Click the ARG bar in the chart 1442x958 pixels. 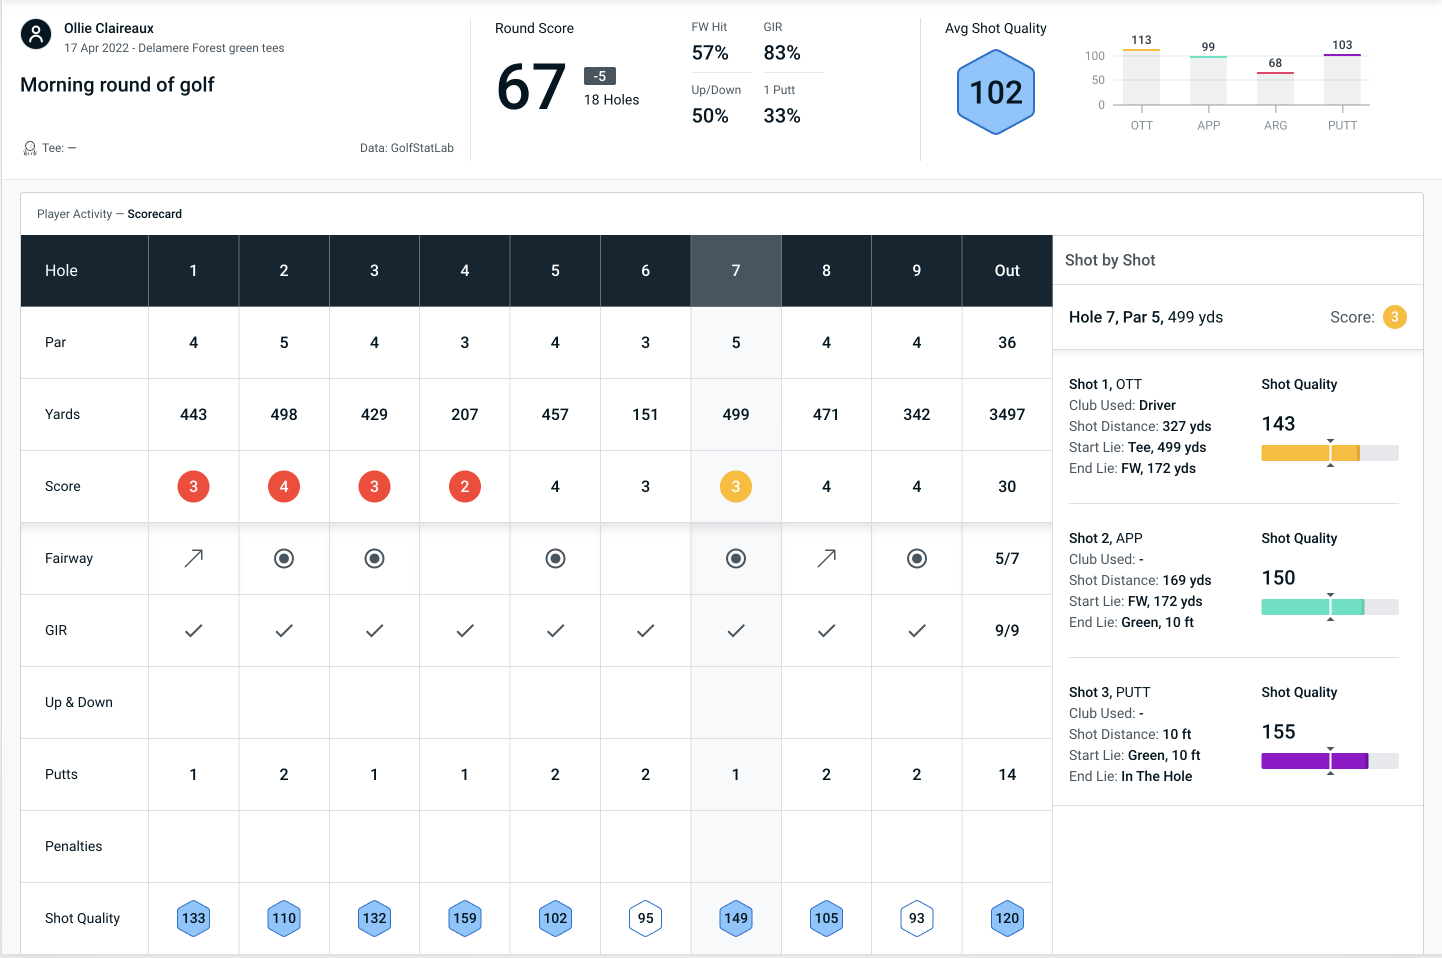click(x=1275, y=88)
